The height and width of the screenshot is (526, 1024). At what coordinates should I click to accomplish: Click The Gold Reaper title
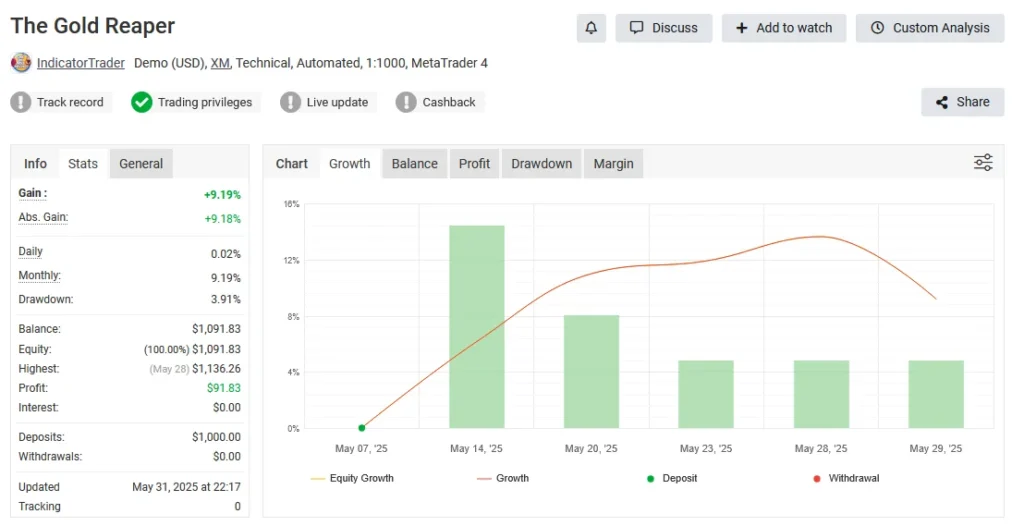click(x=93, y=26)
